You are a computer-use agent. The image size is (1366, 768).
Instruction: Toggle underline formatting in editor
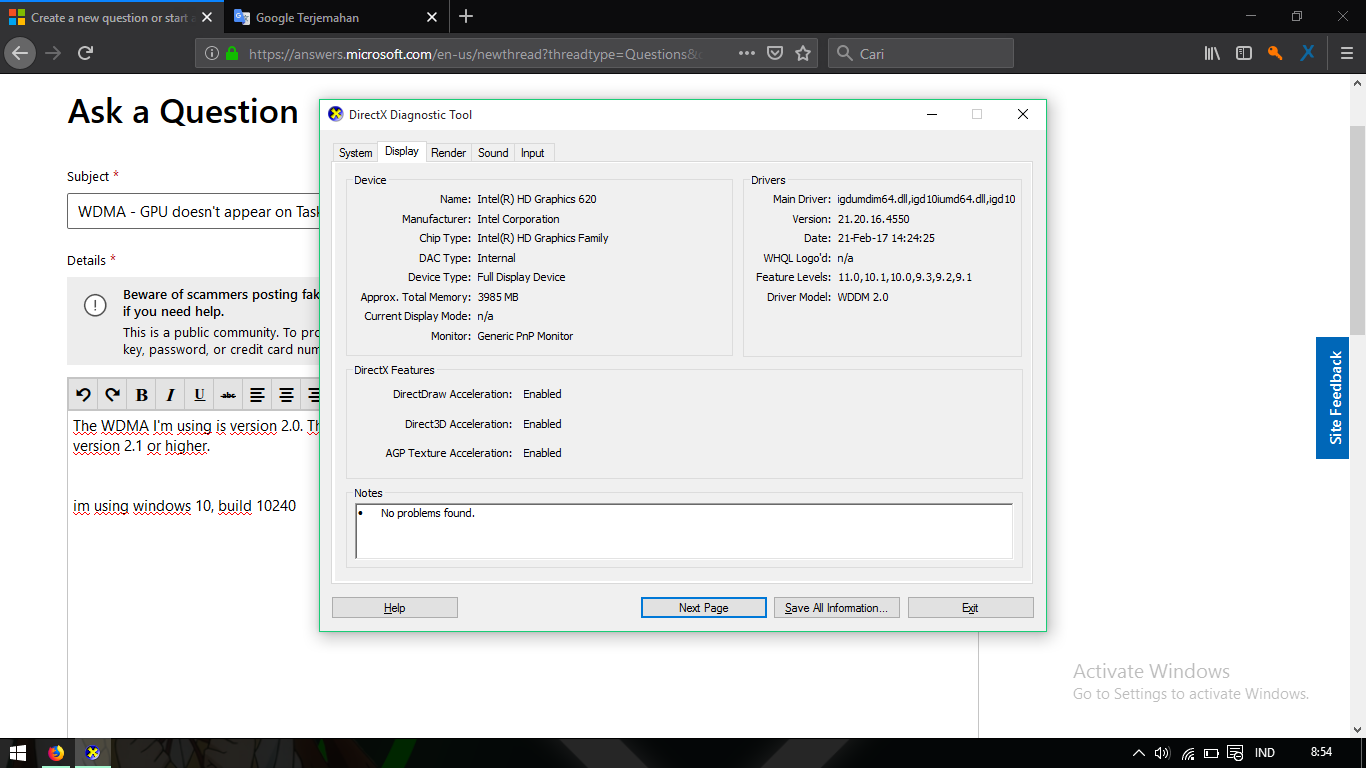(x=199, y=395)
